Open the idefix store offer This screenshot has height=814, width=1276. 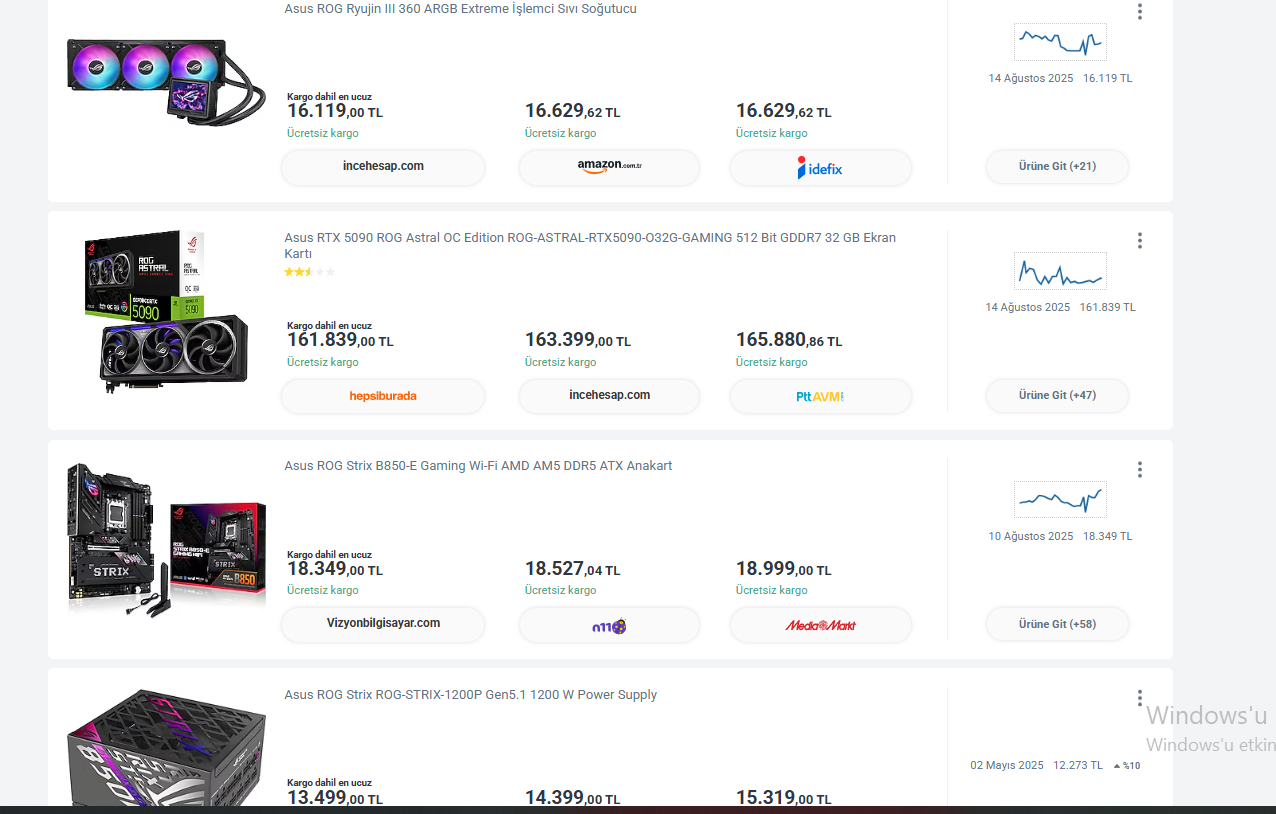(820, 167)
